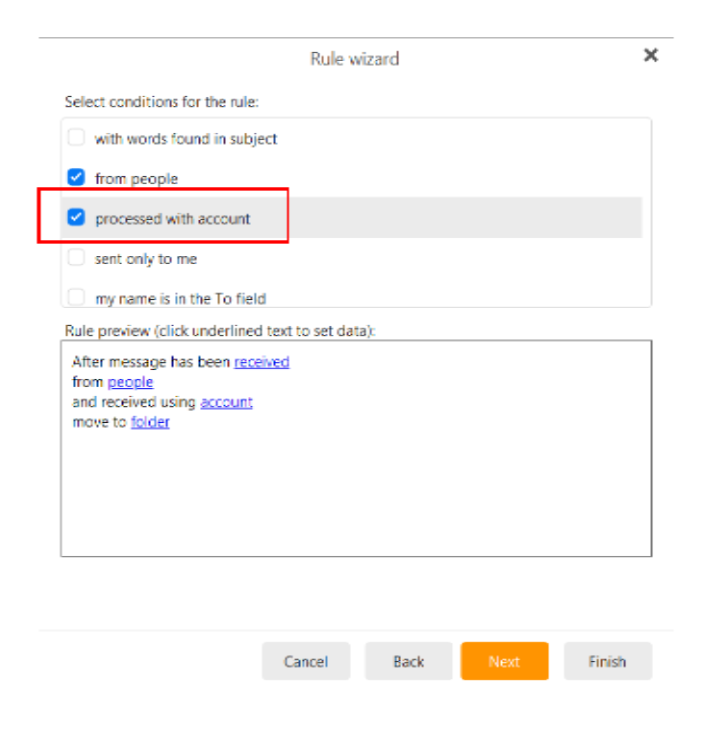The width and height of the screenshot is (710, 732).
Task: Uncheck 'processed with account' checkbox
Action: (76, 218)
